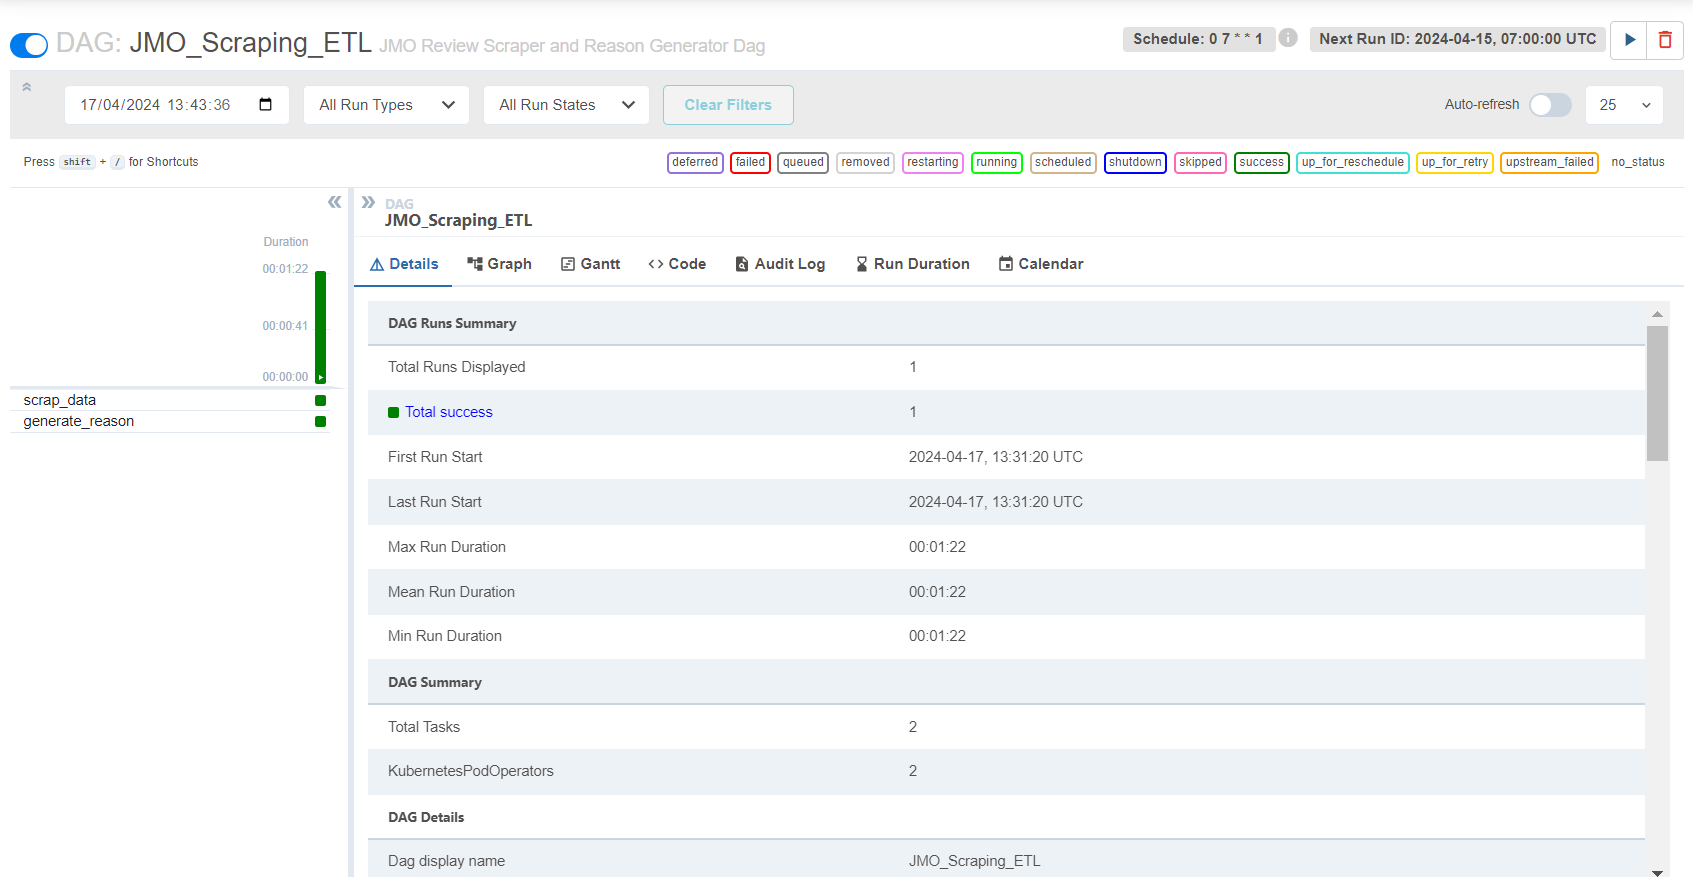Click the Total Runs Displayed label
Image resolution: width=1693 pixels, height=877 pixels.
pyautogui.click(x=456, y=367)
